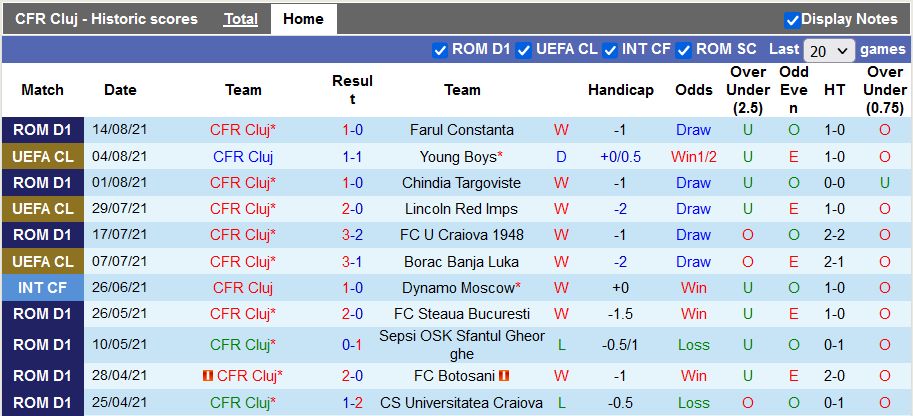Disable the INT CF filter checkbox
Image resolution: width=913 pixels, height=416 pixels.
(x=609, y=50)
